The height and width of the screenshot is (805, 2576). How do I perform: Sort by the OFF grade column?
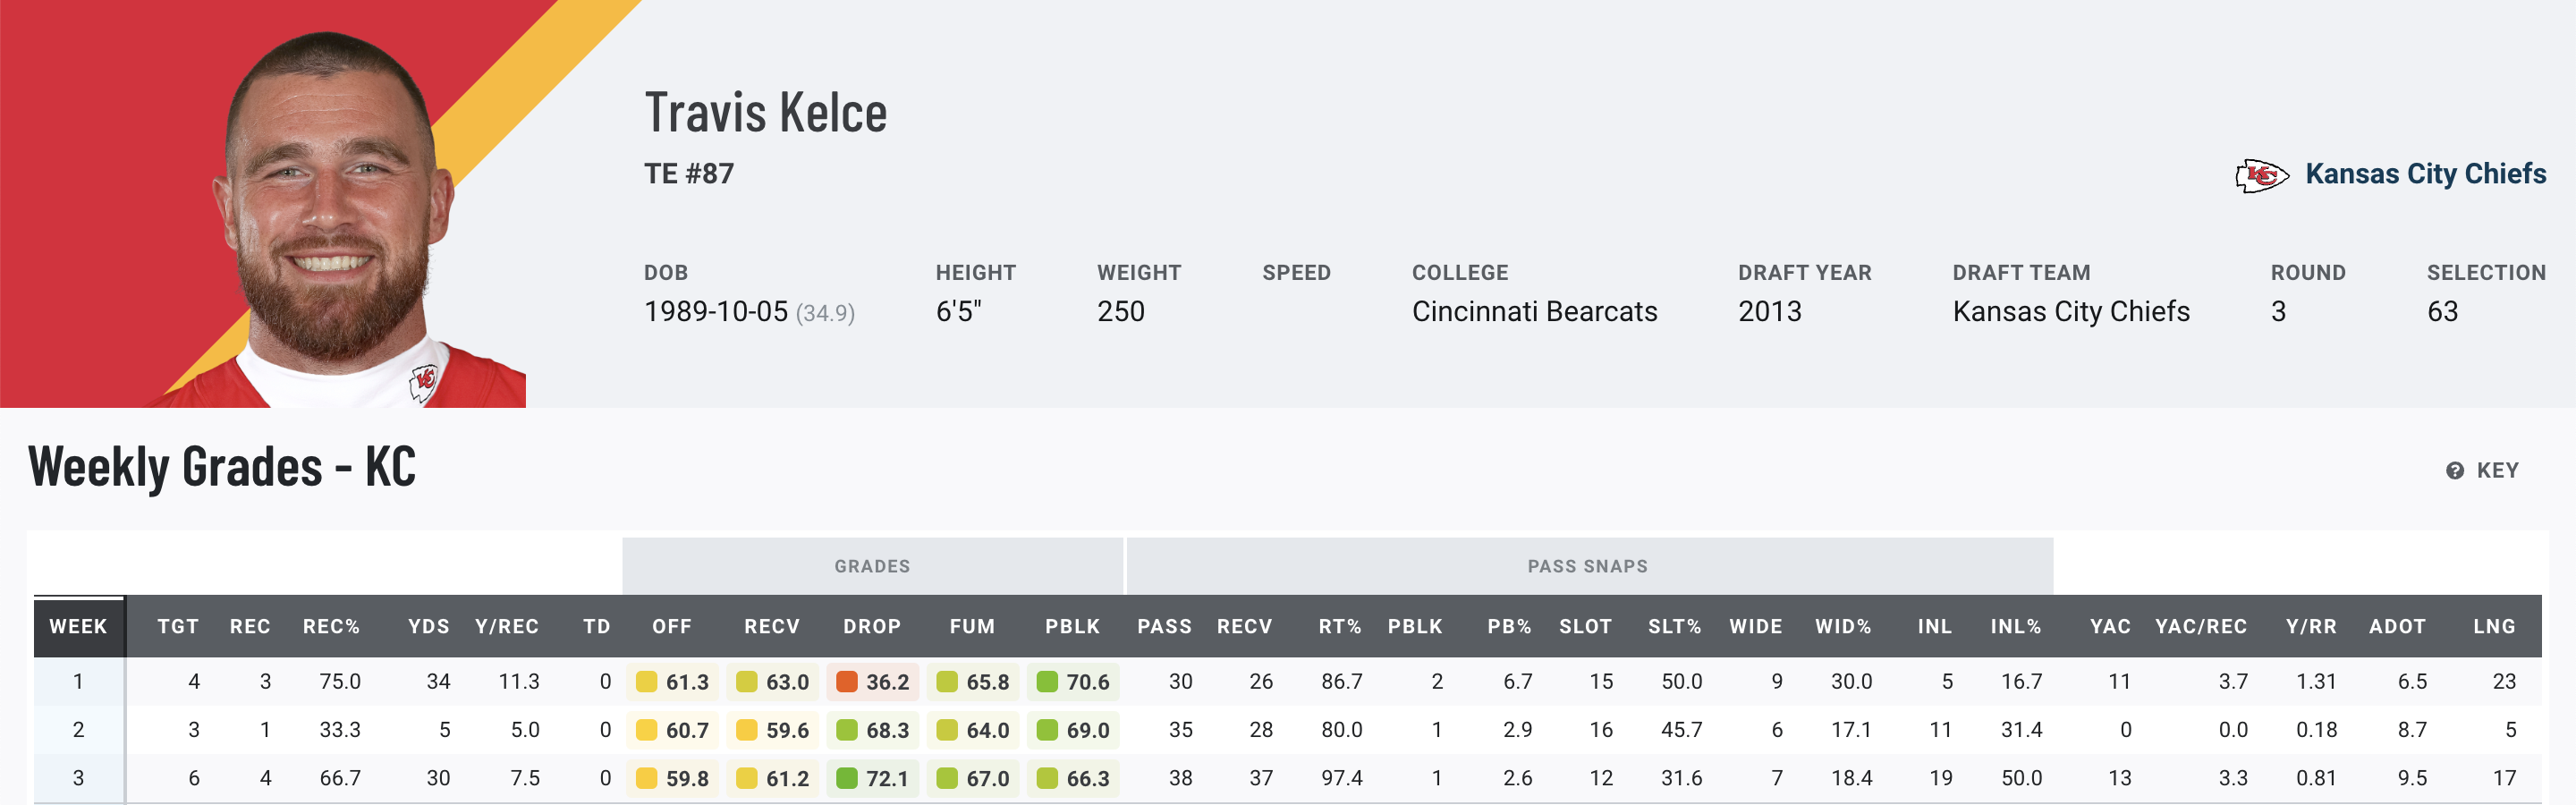(x=672, y=626)
